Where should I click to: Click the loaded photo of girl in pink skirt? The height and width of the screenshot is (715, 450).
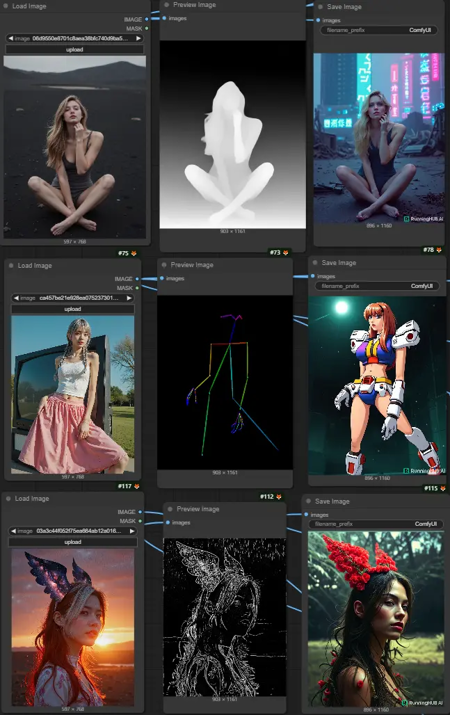point(72,395)
